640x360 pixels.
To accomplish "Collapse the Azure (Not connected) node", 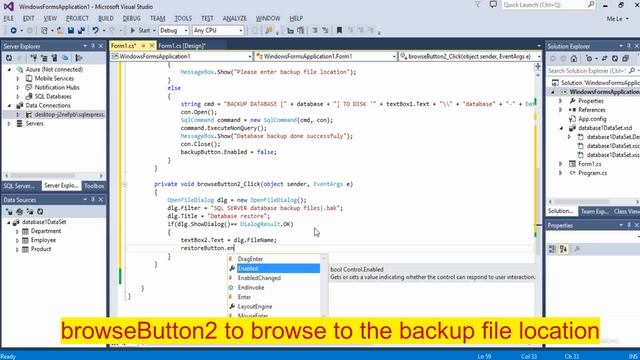I will pos(9,70).
